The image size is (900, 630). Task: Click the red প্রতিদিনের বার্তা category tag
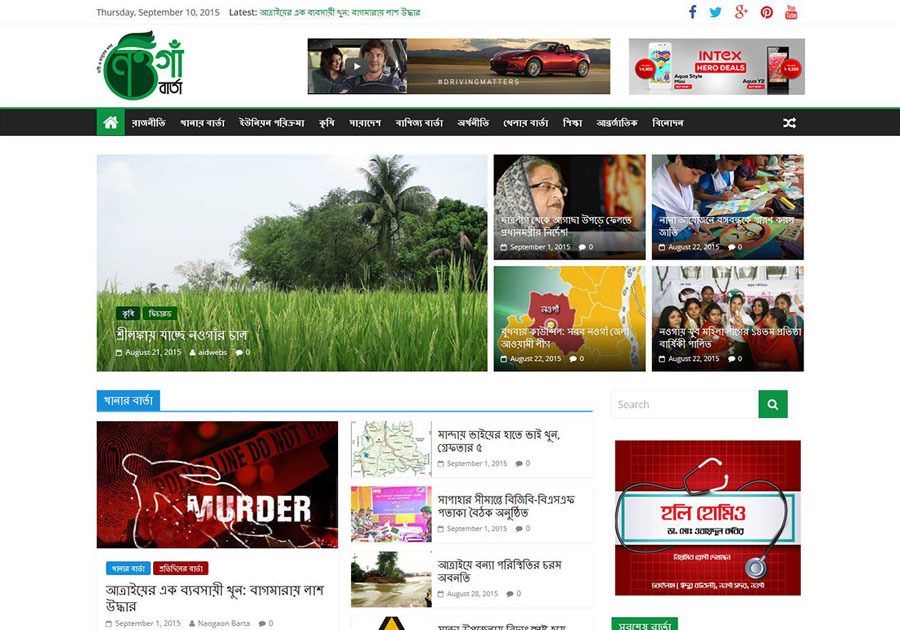181,569
